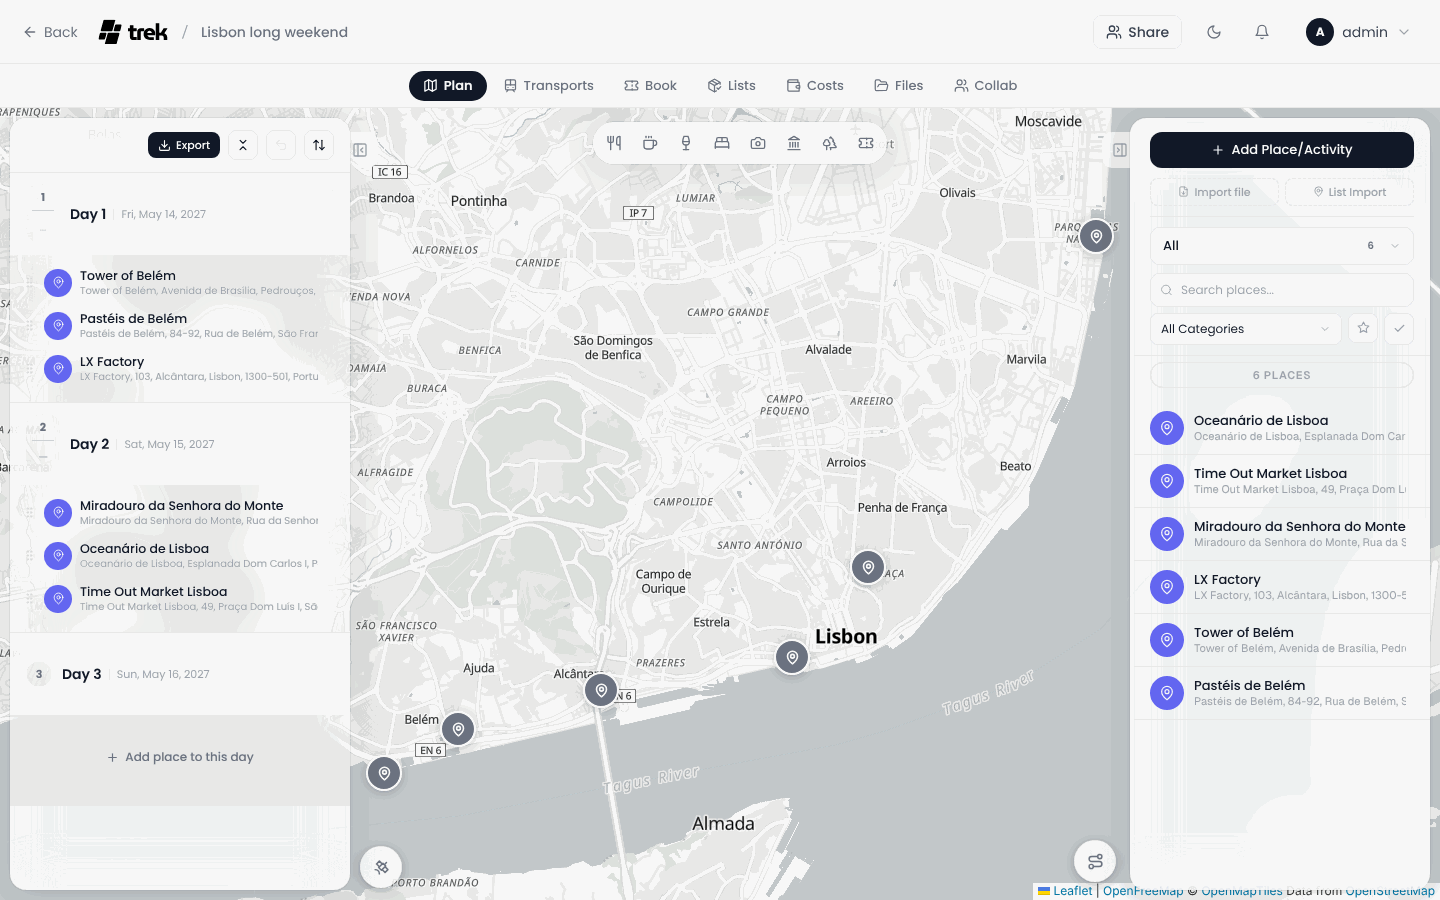Click the round route button above the Leaflet attribution
Viewport: 1440px width, 900px height.
click(x=1095, y=861)
